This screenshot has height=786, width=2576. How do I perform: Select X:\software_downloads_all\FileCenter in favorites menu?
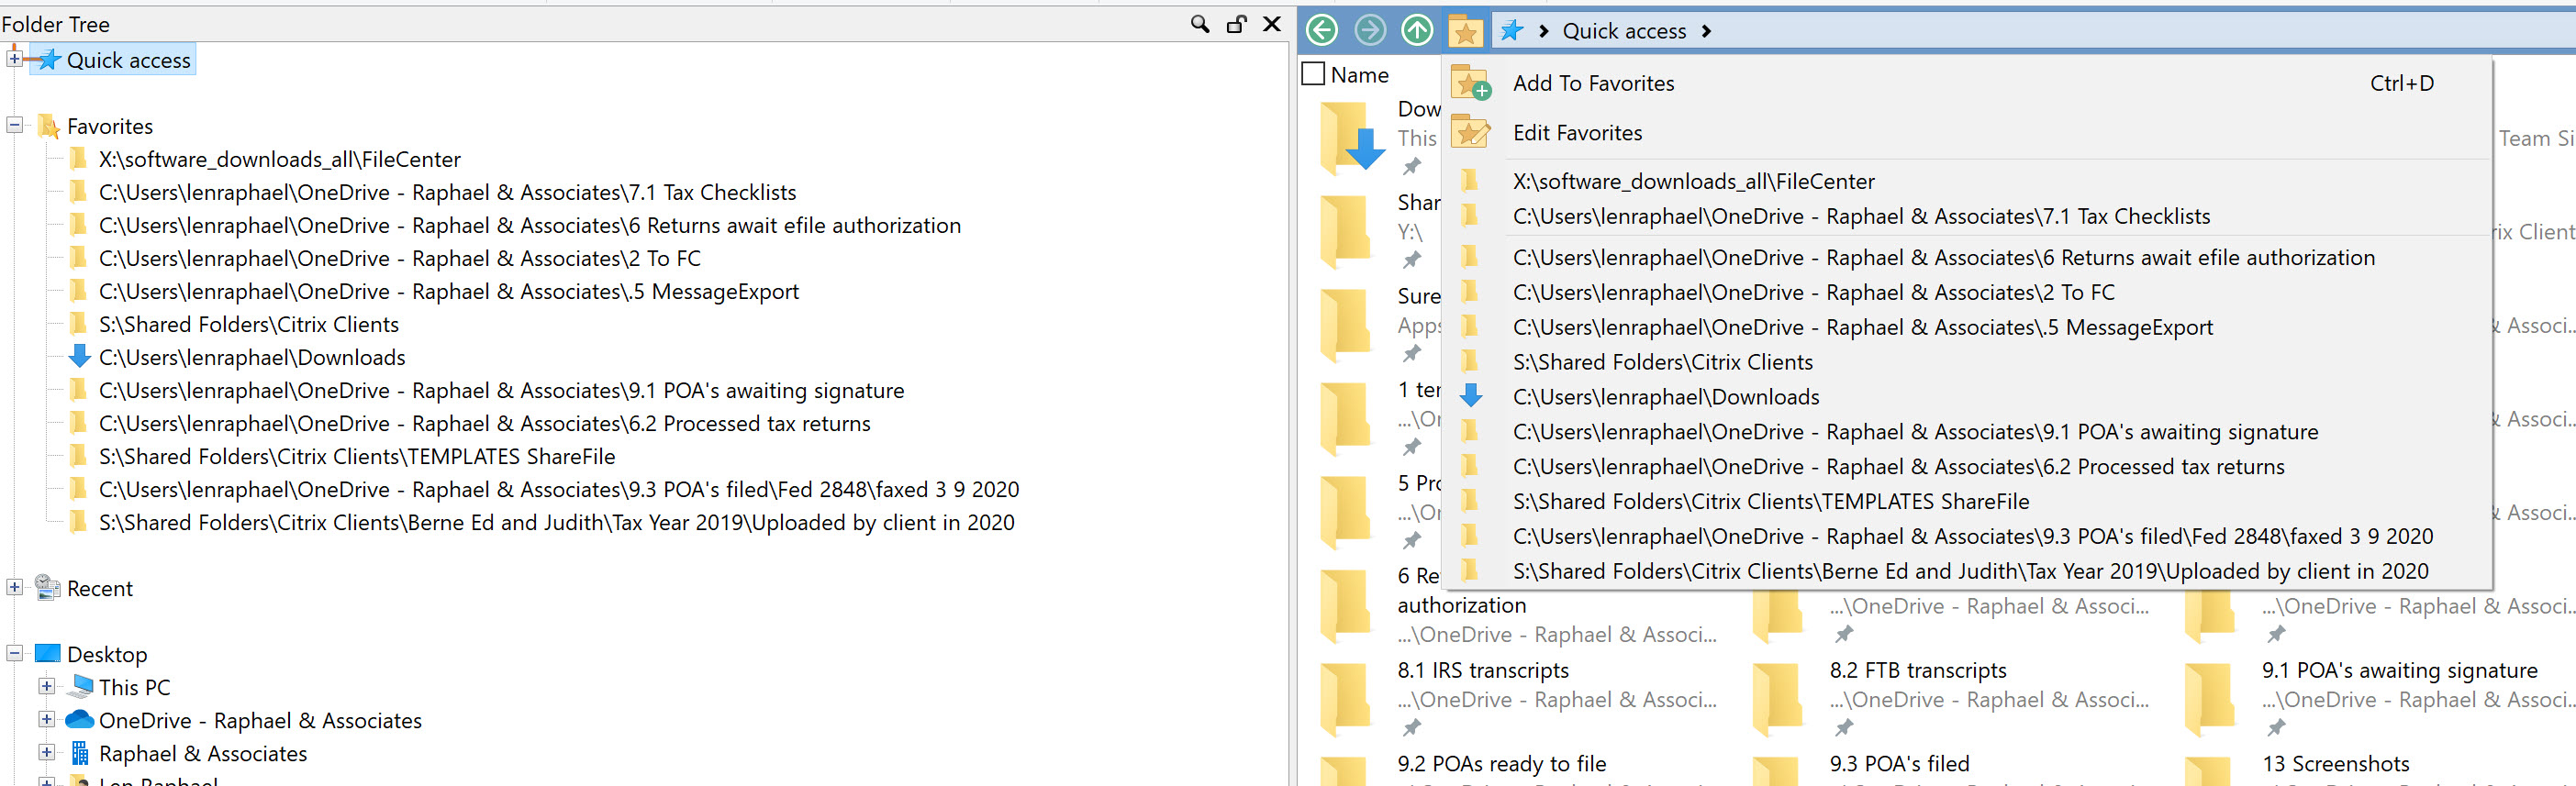[1967, 181]
